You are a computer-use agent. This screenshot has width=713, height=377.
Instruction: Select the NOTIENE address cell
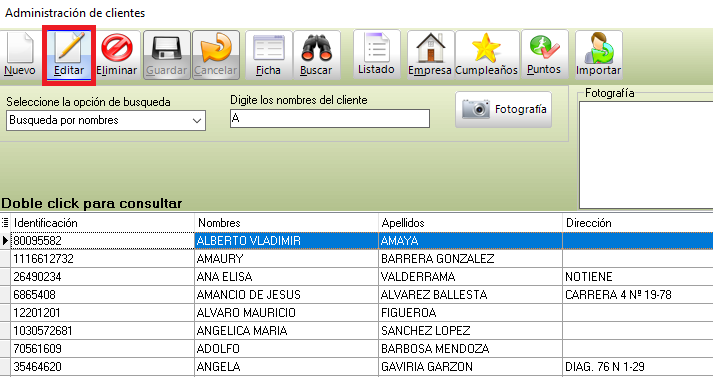tap(638, 276)
